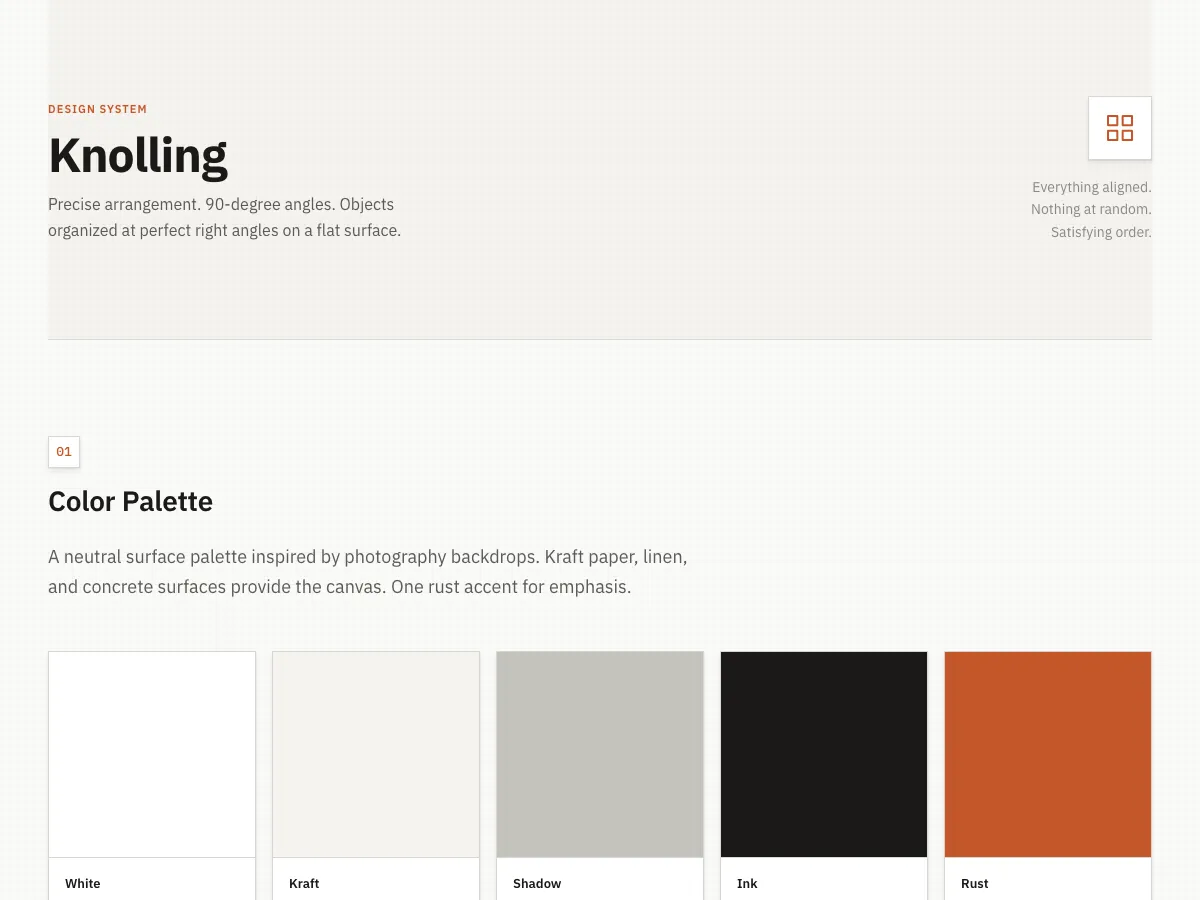Image resolution: width=1200 pixels, height=900 pixels.
Task: Select the White color swatch
Action: click(x=152, y=754)
